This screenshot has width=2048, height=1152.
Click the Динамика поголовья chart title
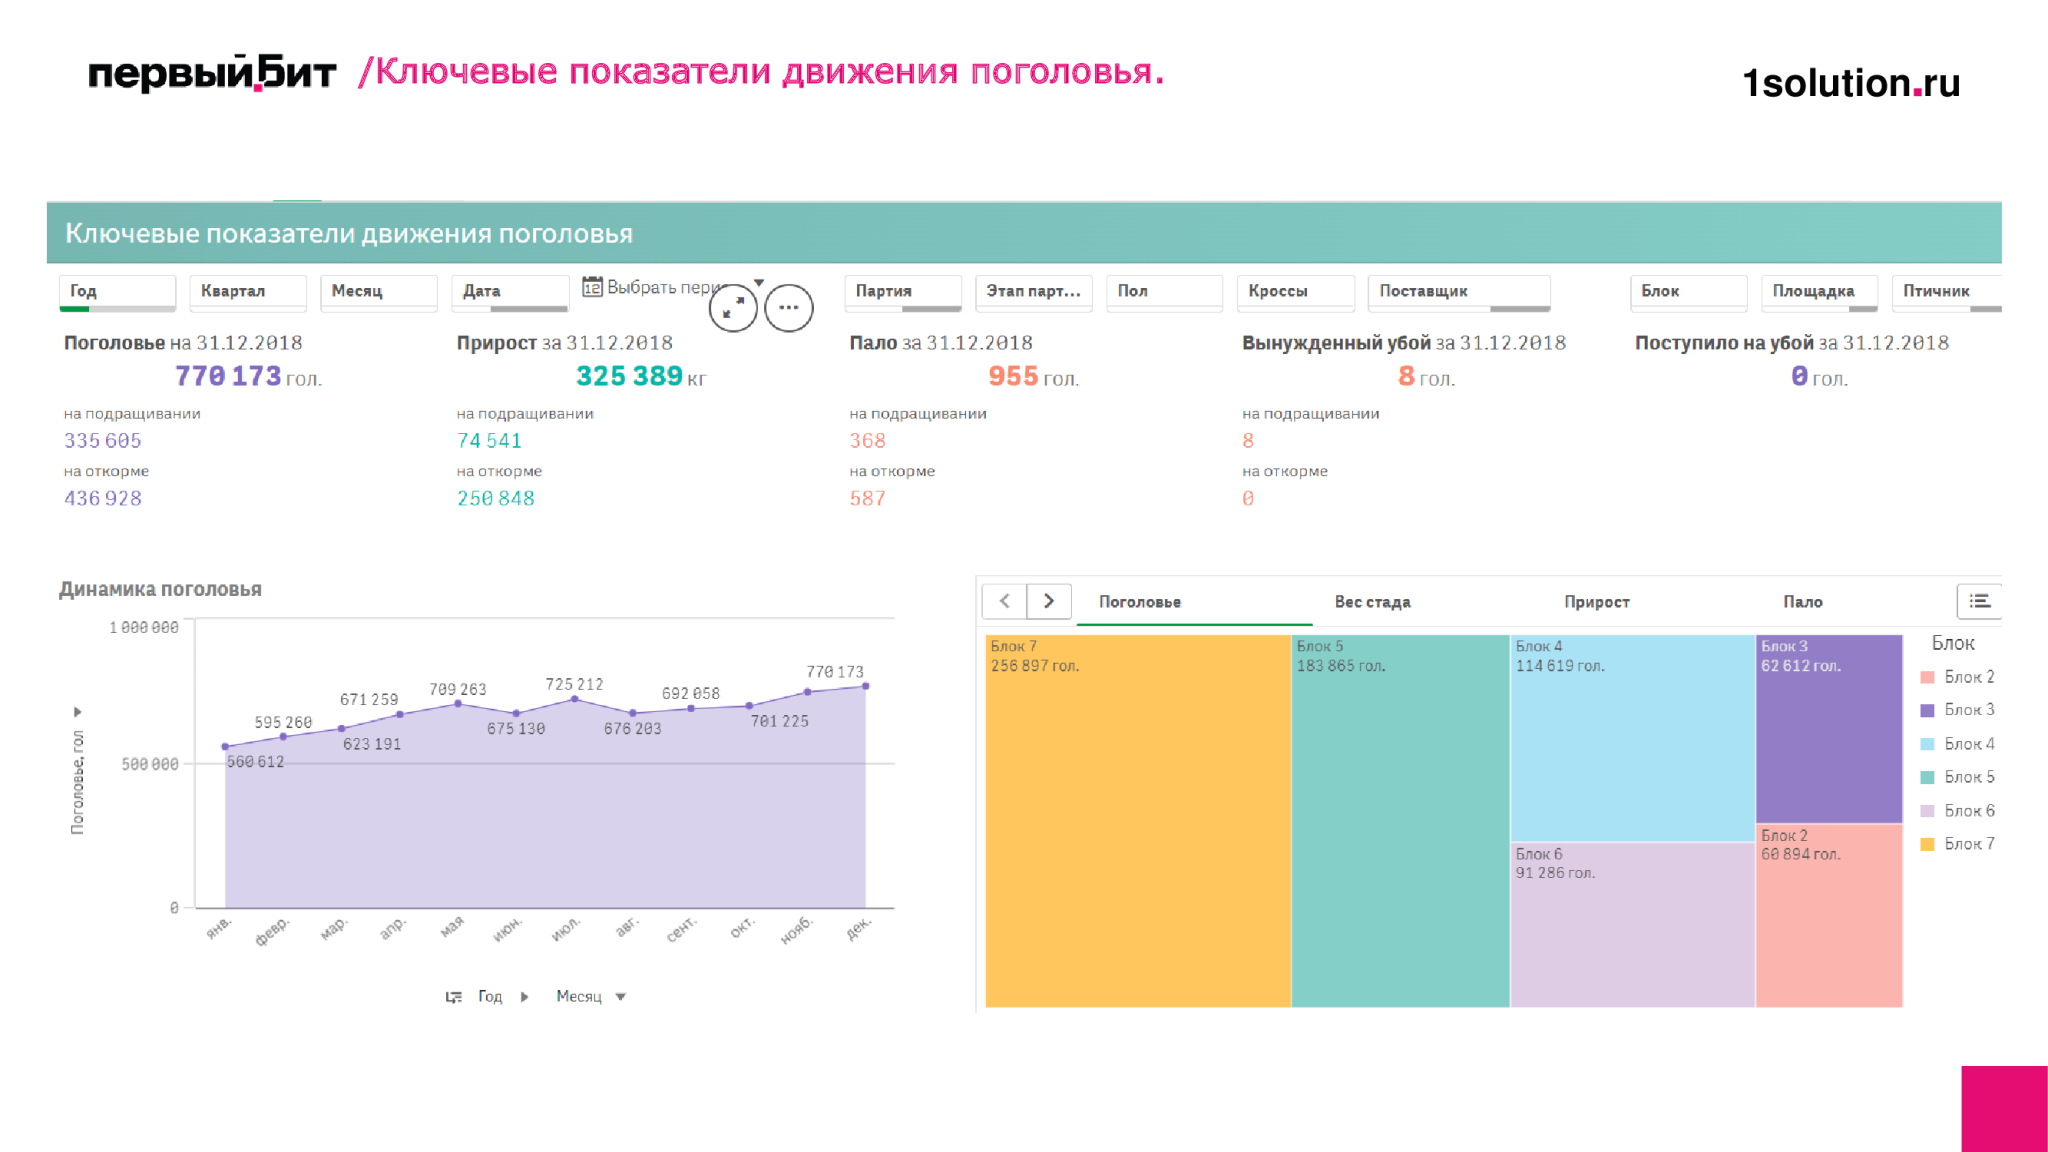coord(160,589)
